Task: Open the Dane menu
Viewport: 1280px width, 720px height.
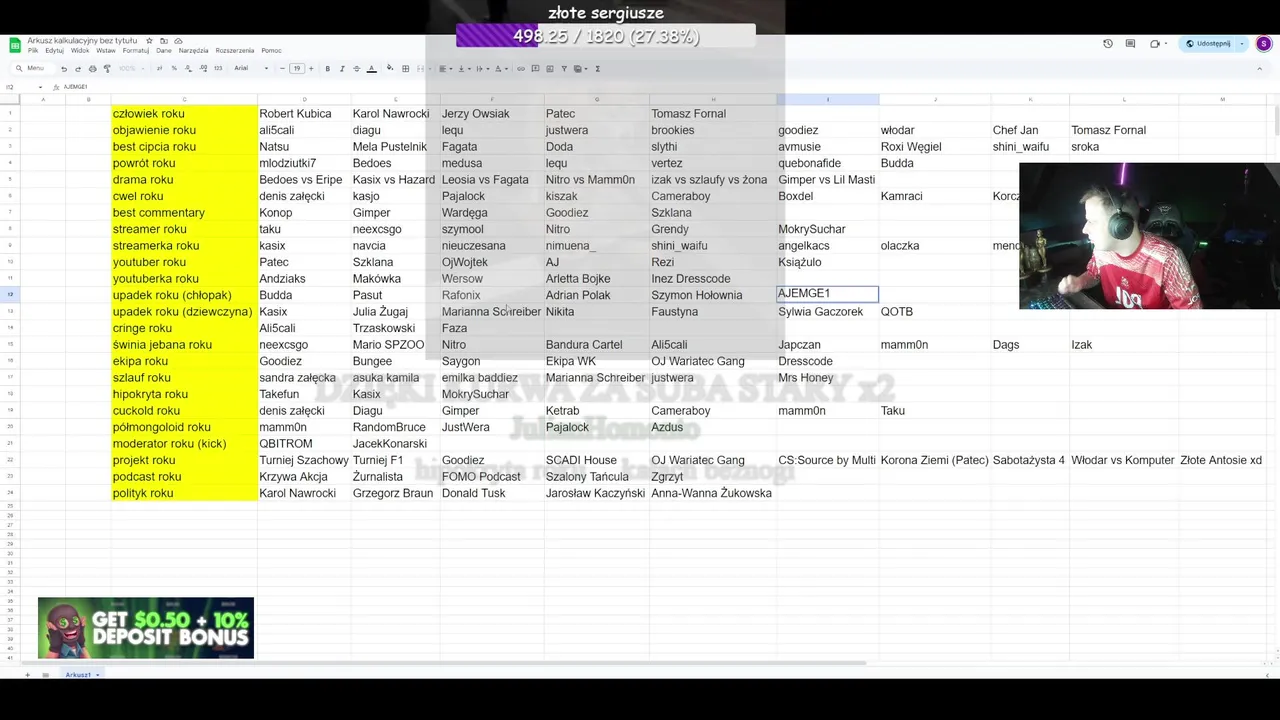Action: pos(164,50)
